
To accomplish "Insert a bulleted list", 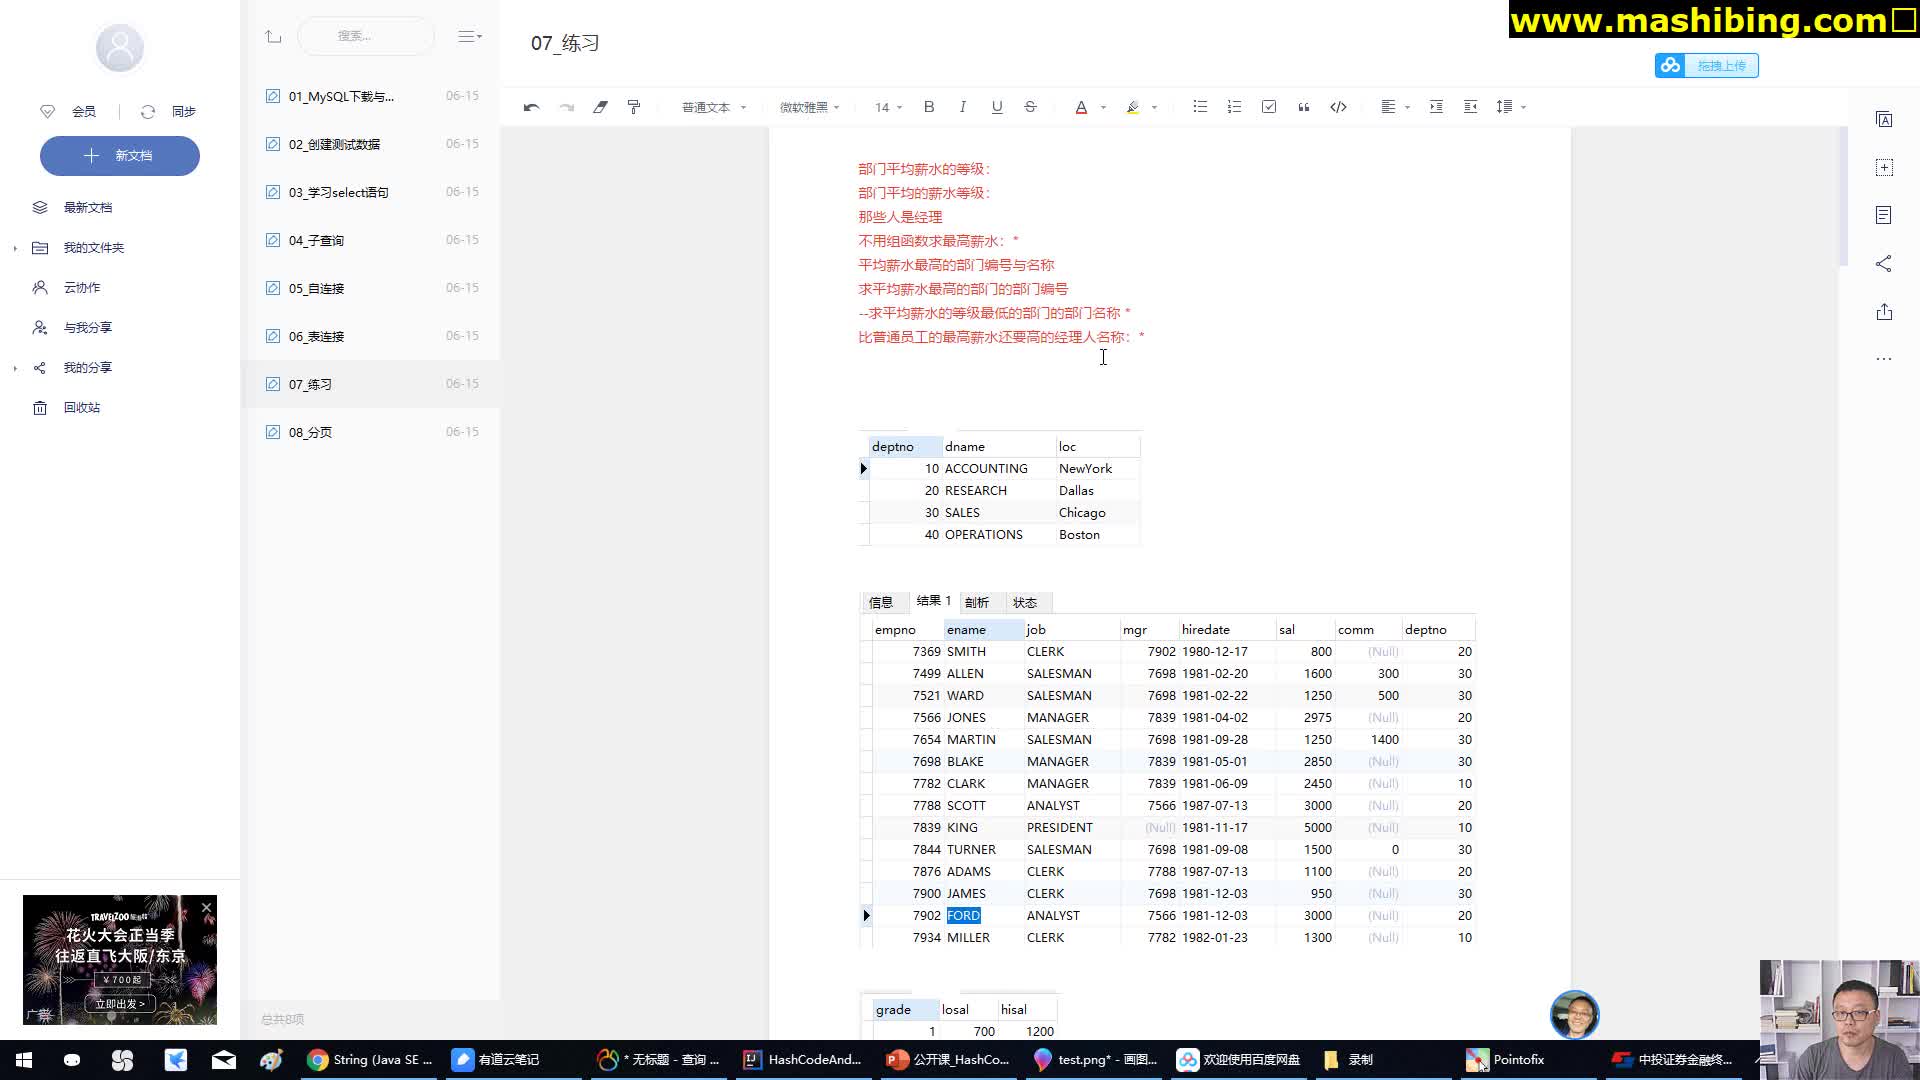I will click(x=1200, y=107).
